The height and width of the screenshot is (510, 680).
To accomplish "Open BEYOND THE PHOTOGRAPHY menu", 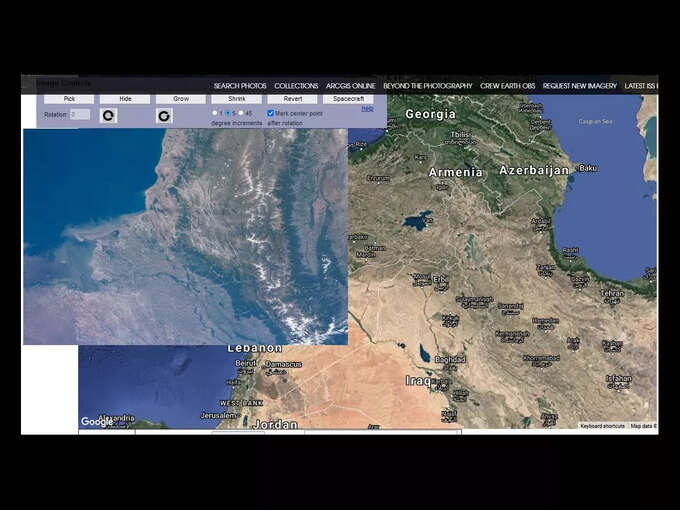I will click(x=428, y=86).
